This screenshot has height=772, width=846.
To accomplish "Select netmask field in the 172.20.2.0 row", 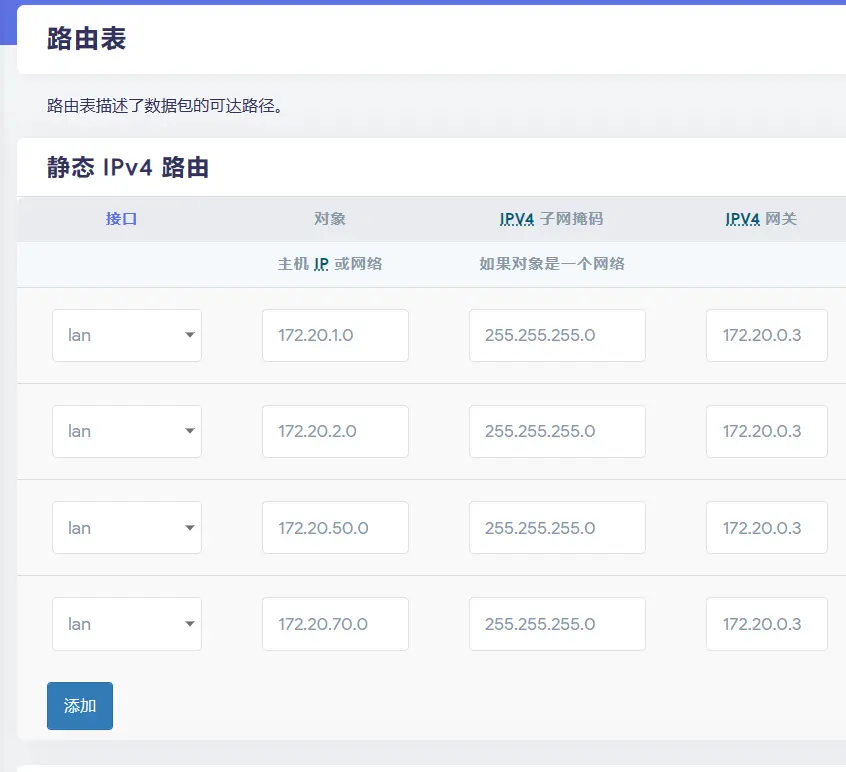I will [x=557, y=431].
